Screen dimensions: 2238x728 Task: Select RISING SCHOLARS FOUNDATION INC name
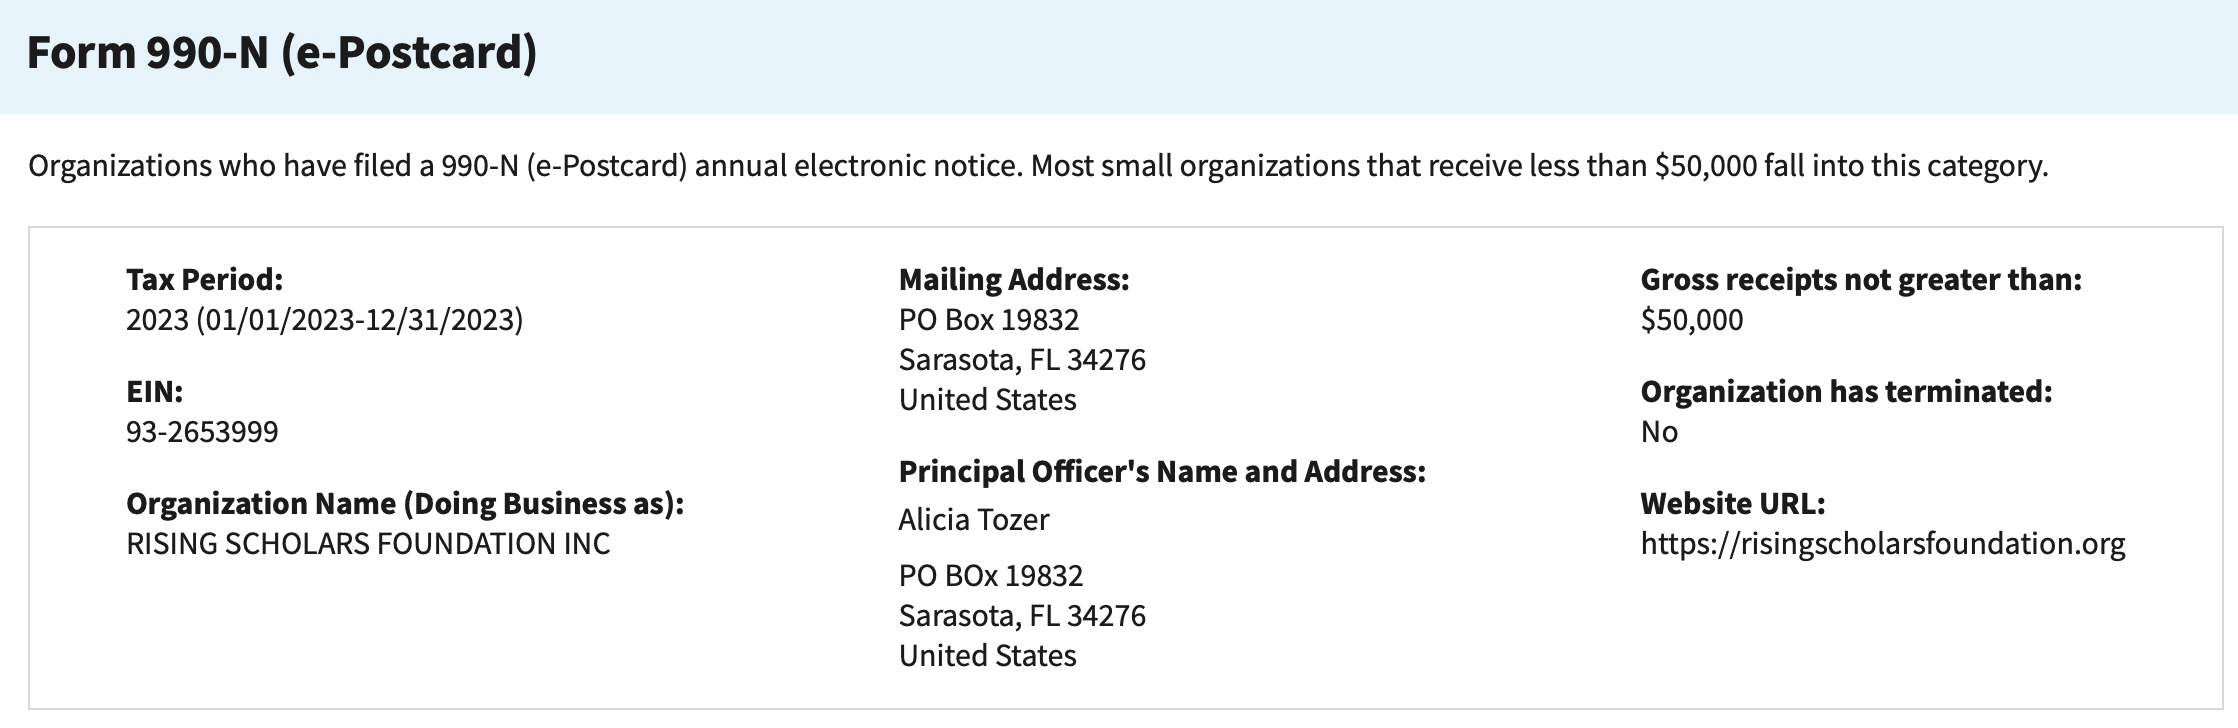click(368, 544)
